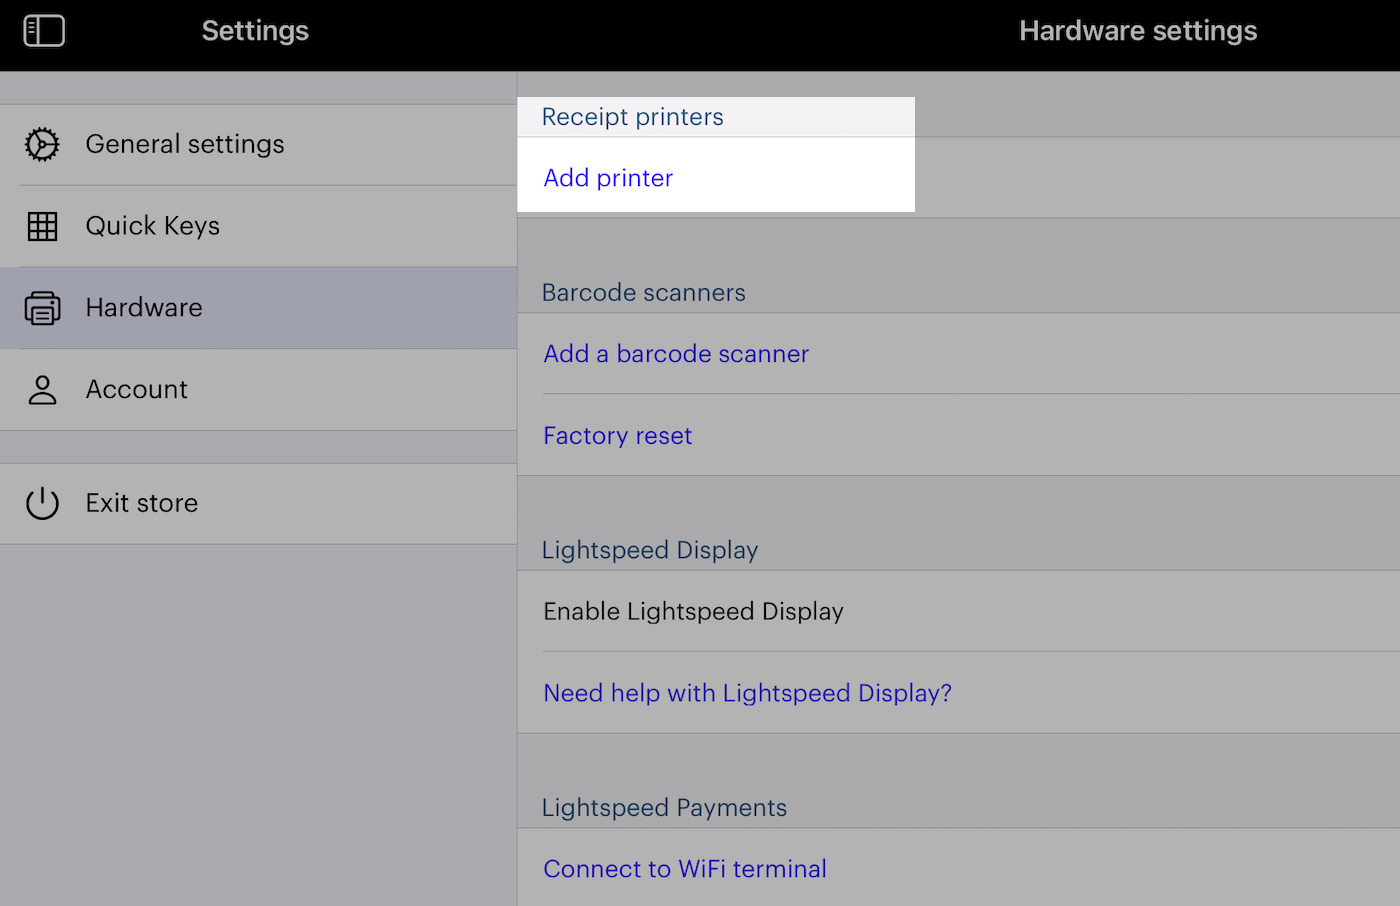
Task: Click the Hardware printer icon
Action: tap(42, 308)
